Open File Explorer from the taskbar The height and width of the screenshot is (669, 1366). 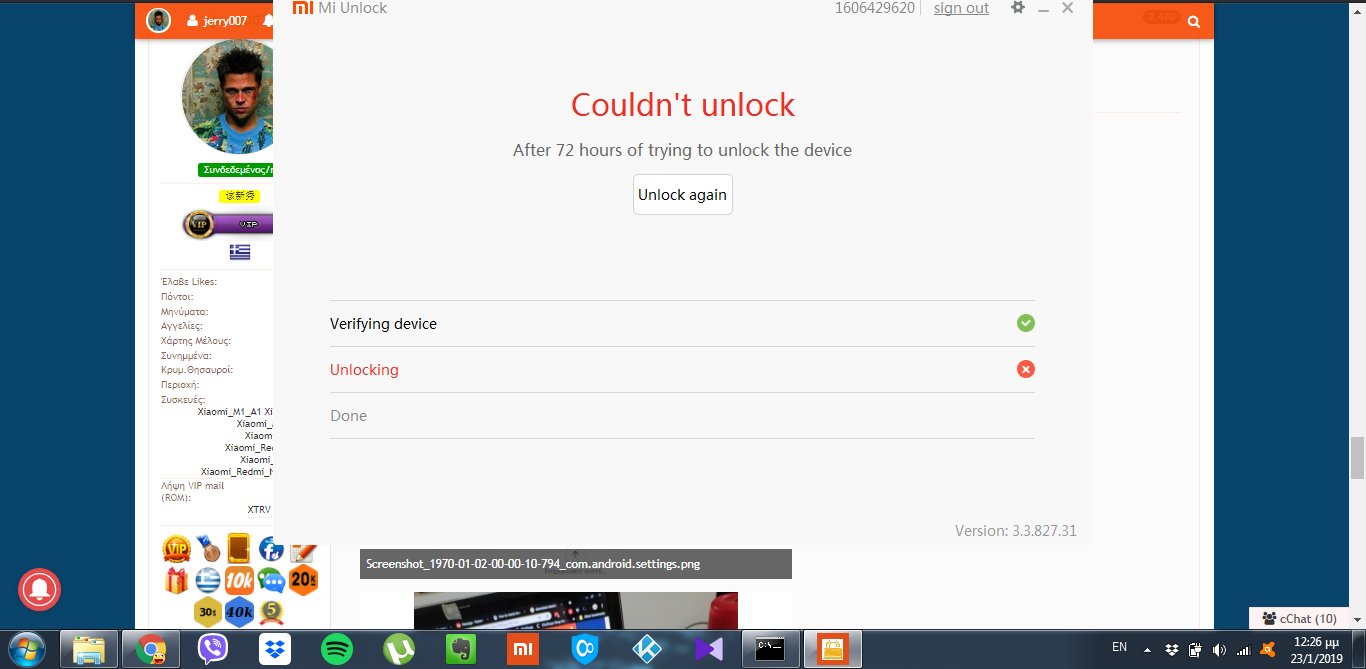pos(89,650)
